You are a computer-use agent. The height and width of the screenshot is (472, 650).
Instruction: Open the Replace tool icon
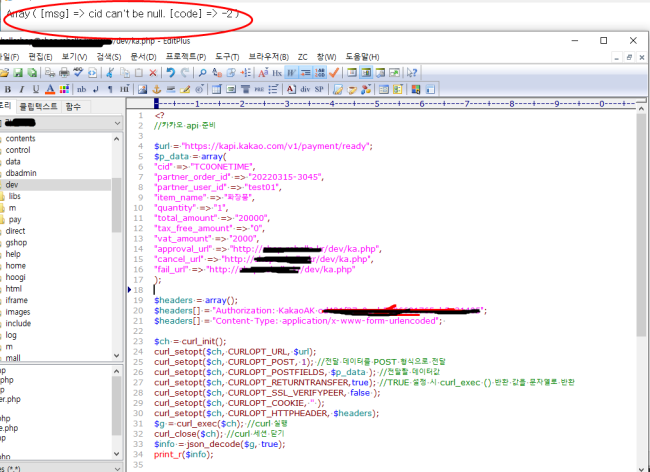point(217,73)
